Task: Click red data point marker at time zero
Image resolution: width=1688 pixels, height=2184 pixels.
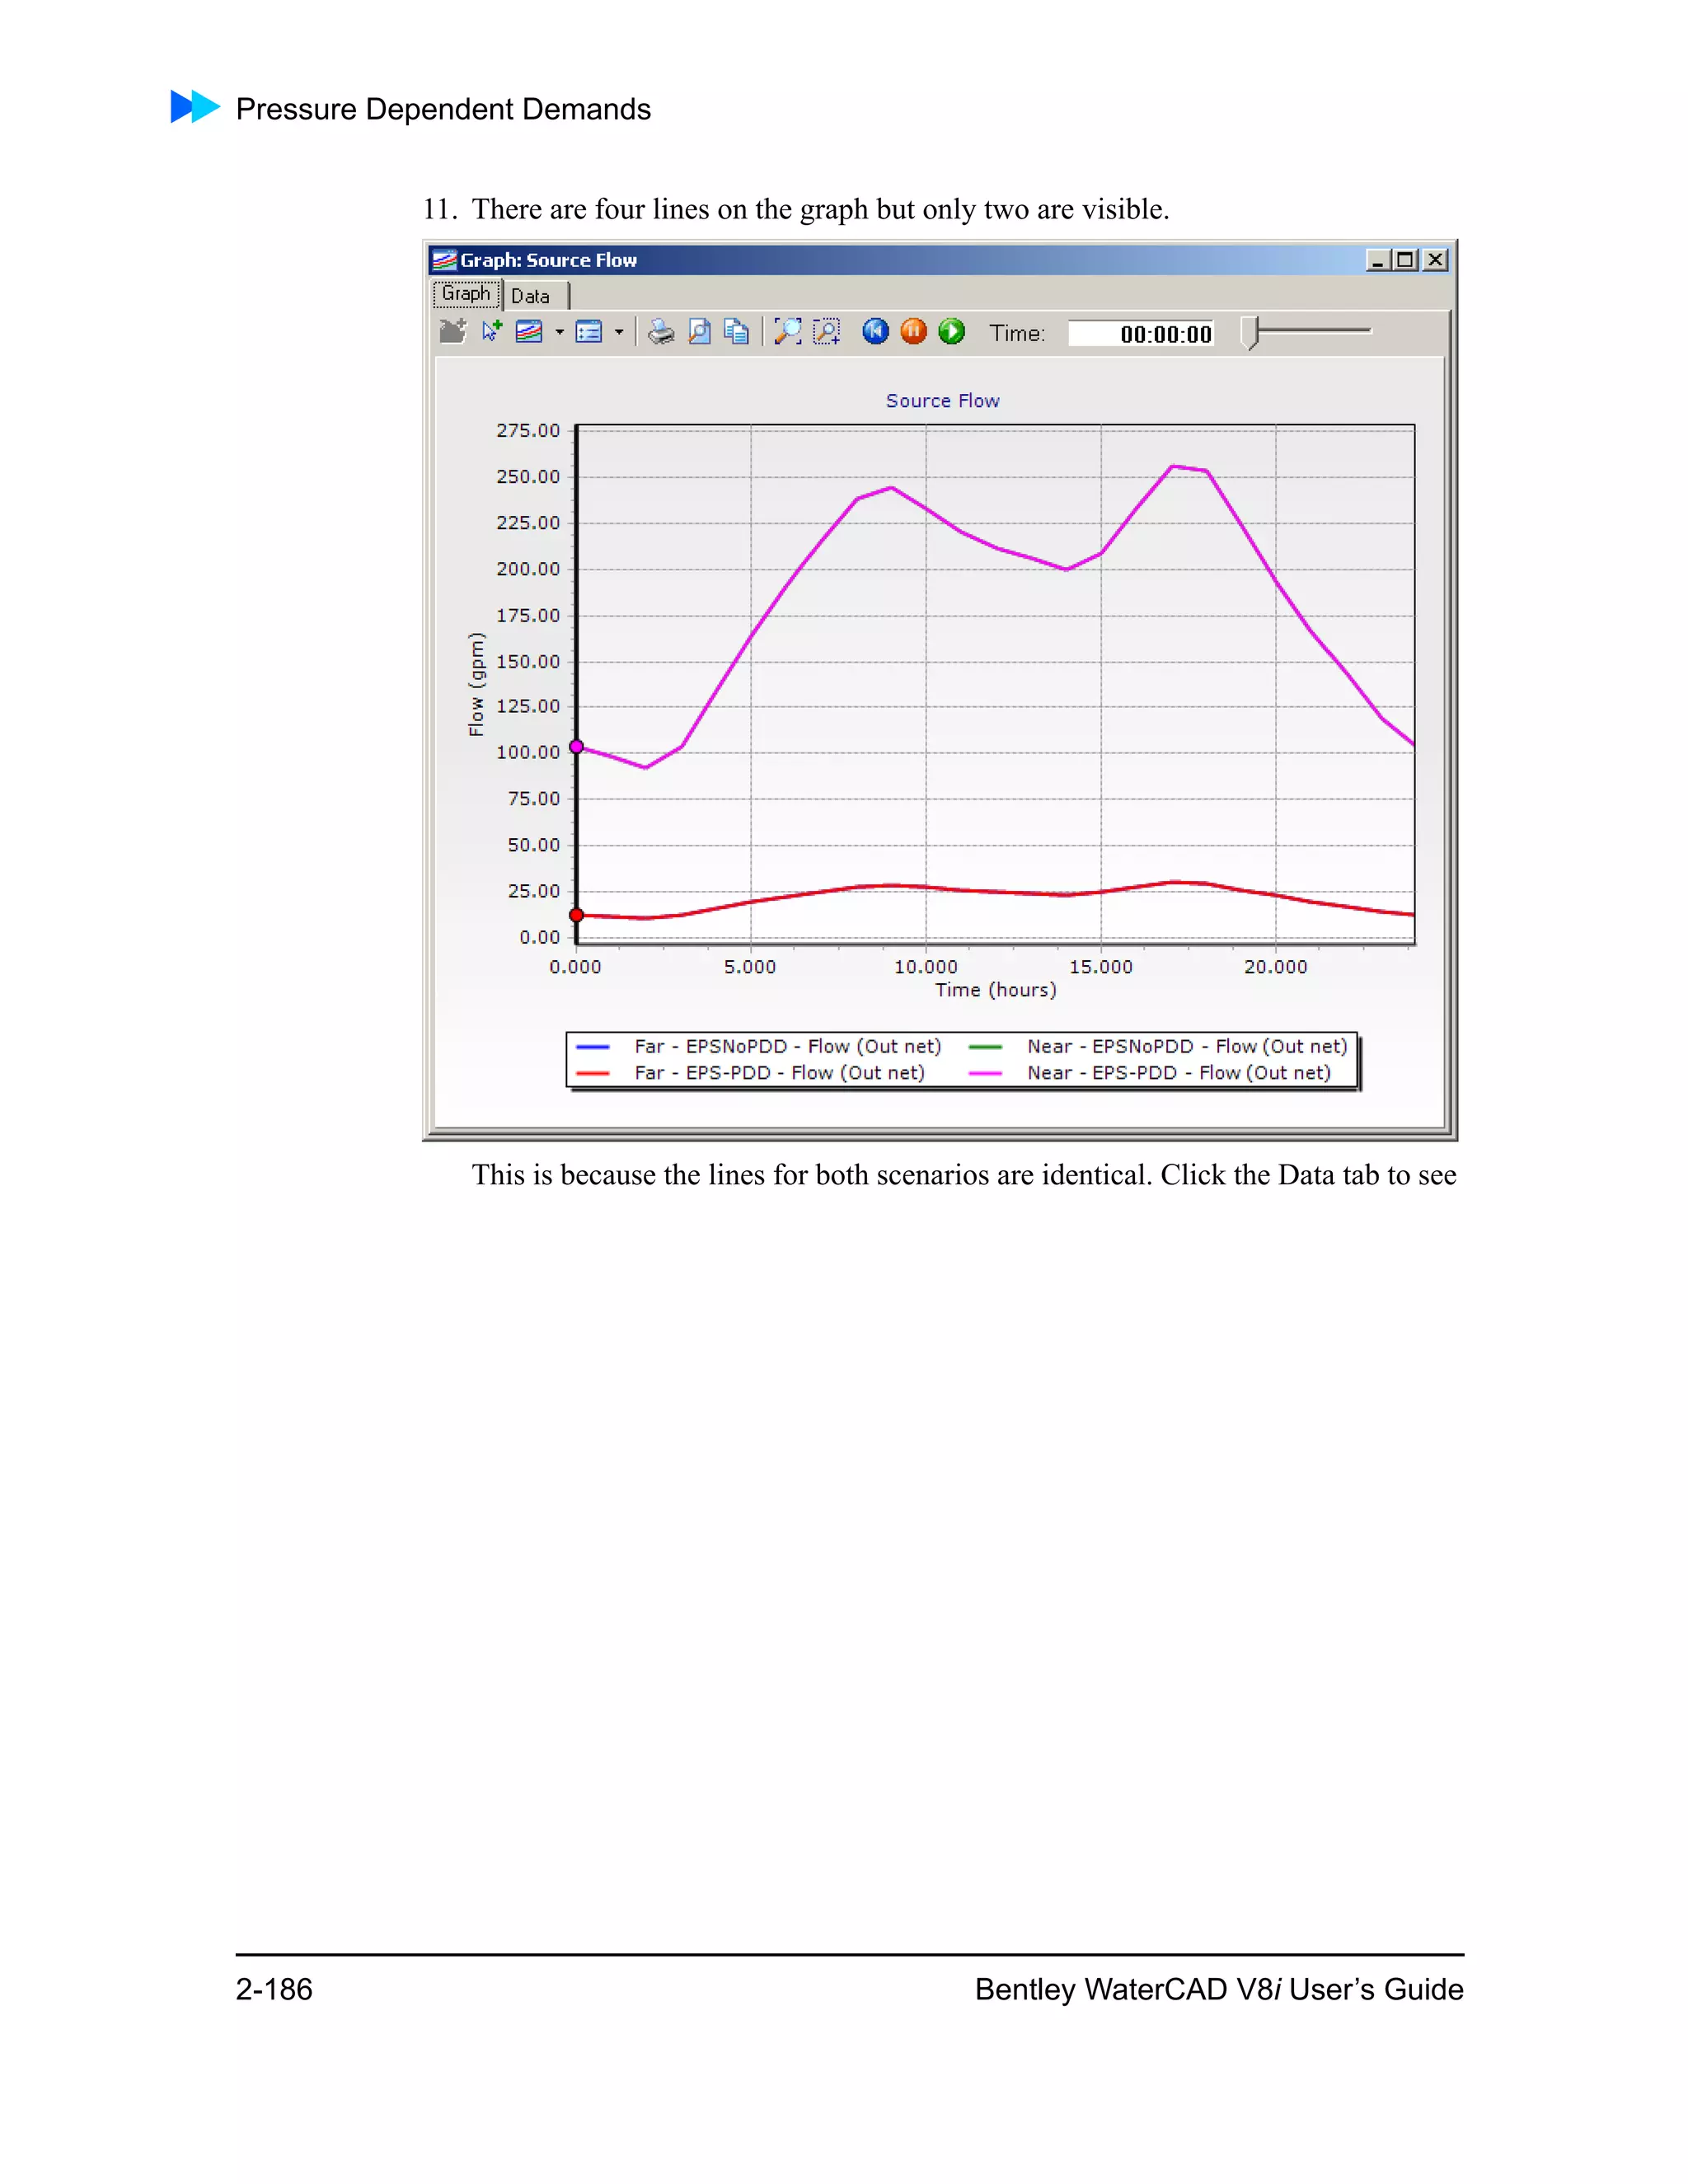Action: pos(576,915)
